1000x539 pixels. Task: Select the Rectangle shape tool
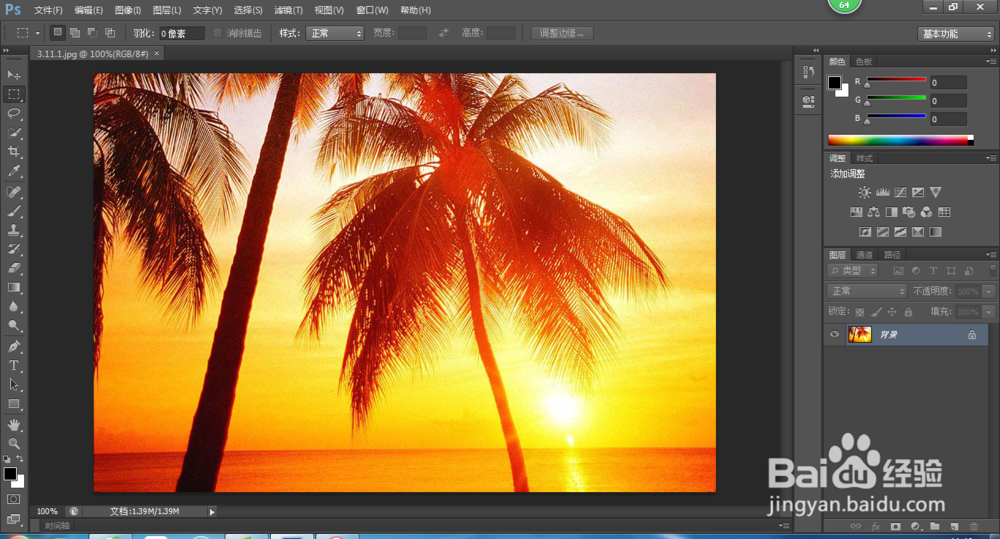tap(13, 404)
